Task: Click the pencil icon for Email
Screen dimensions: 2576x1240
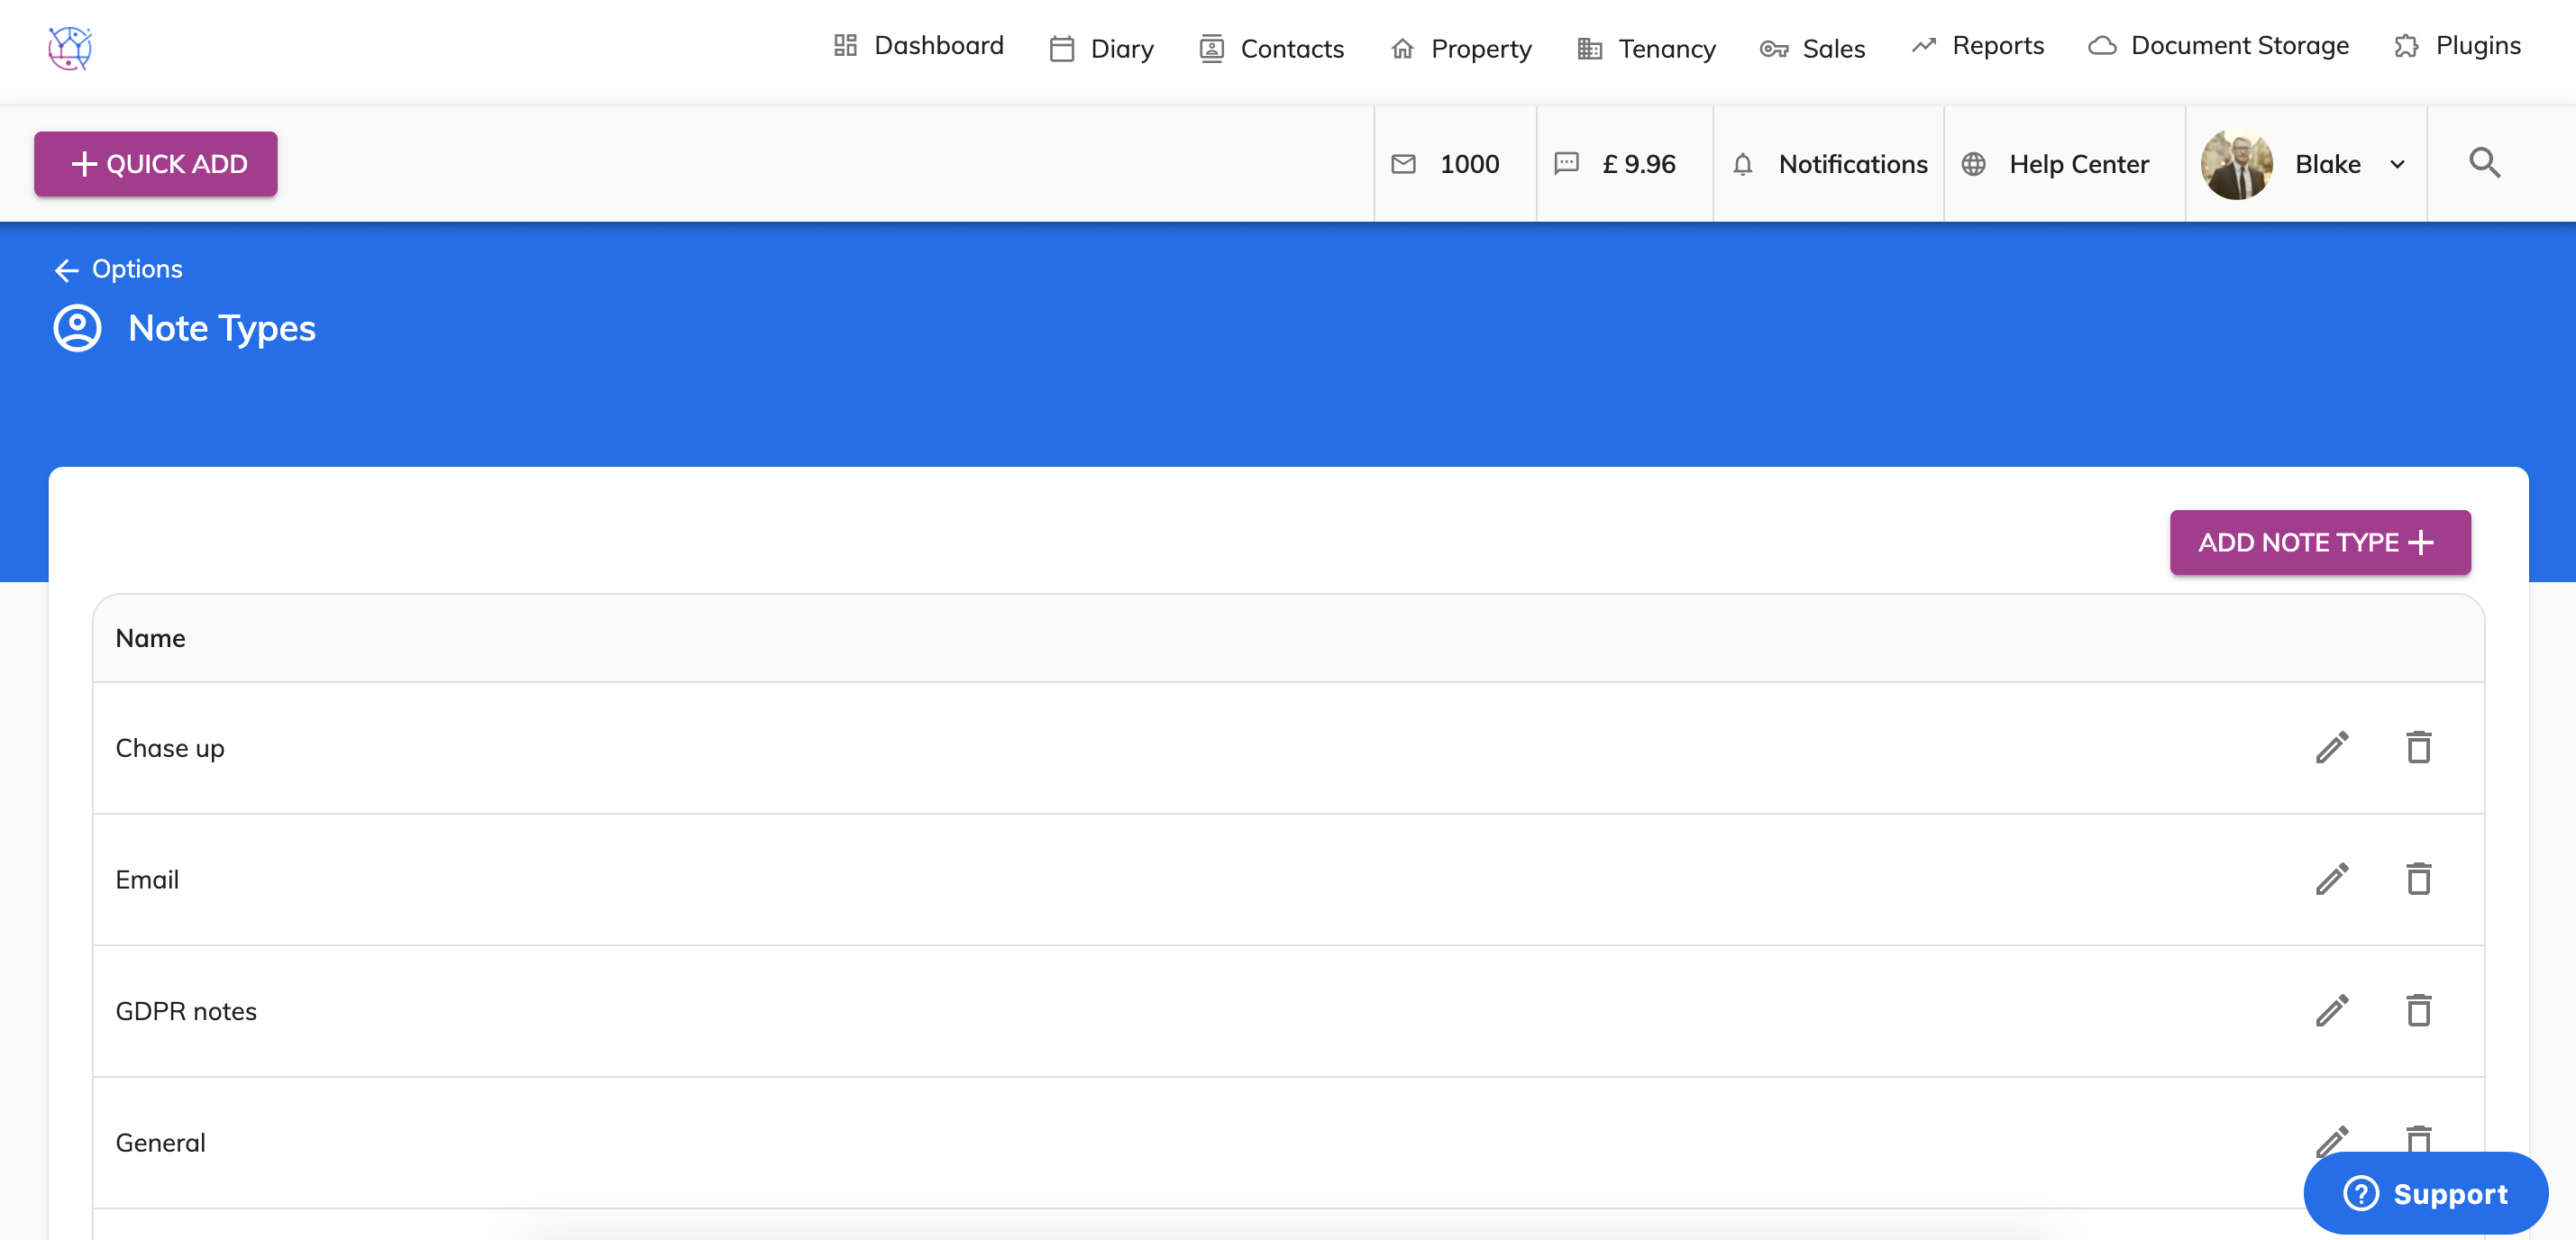Action: [2331, 879]
